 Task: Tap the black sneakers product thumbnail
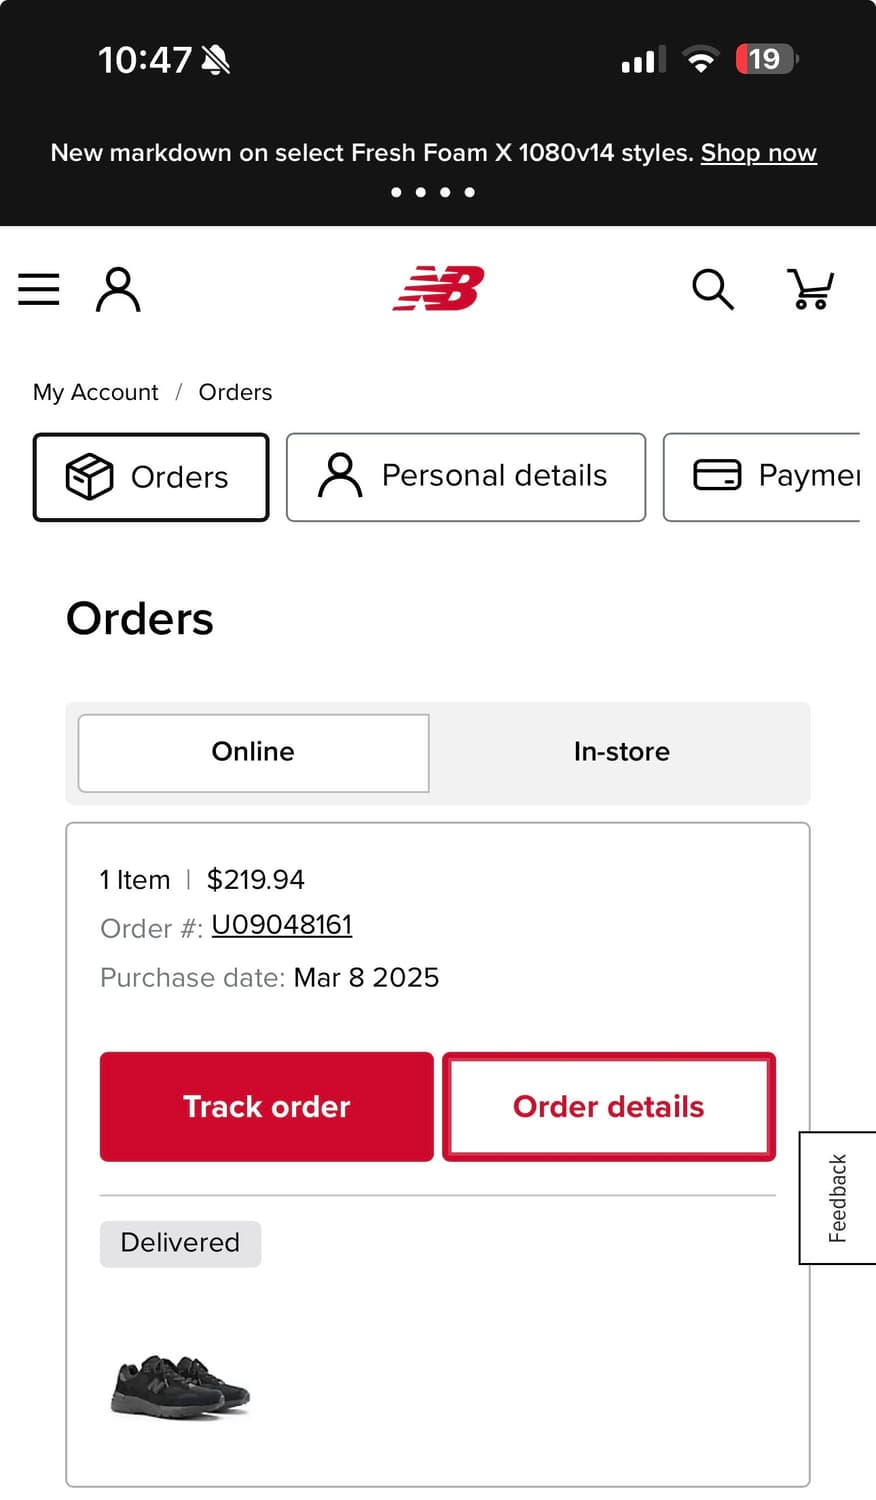[179, 1385]
